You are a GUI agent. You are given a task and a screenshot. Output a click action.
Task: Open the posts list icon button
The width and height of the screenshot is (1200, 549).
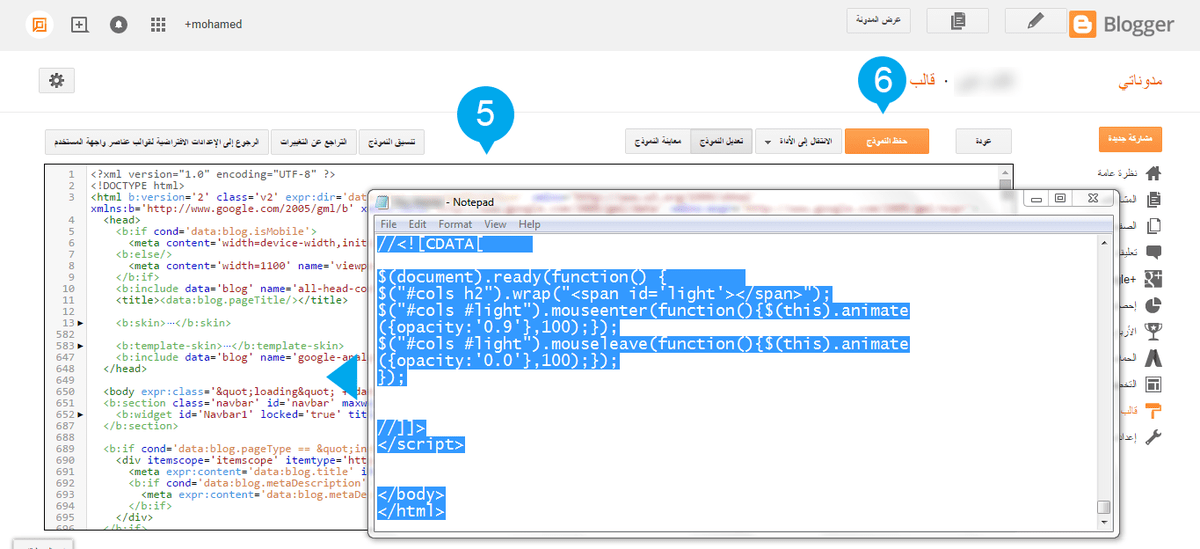click(957, 21)
